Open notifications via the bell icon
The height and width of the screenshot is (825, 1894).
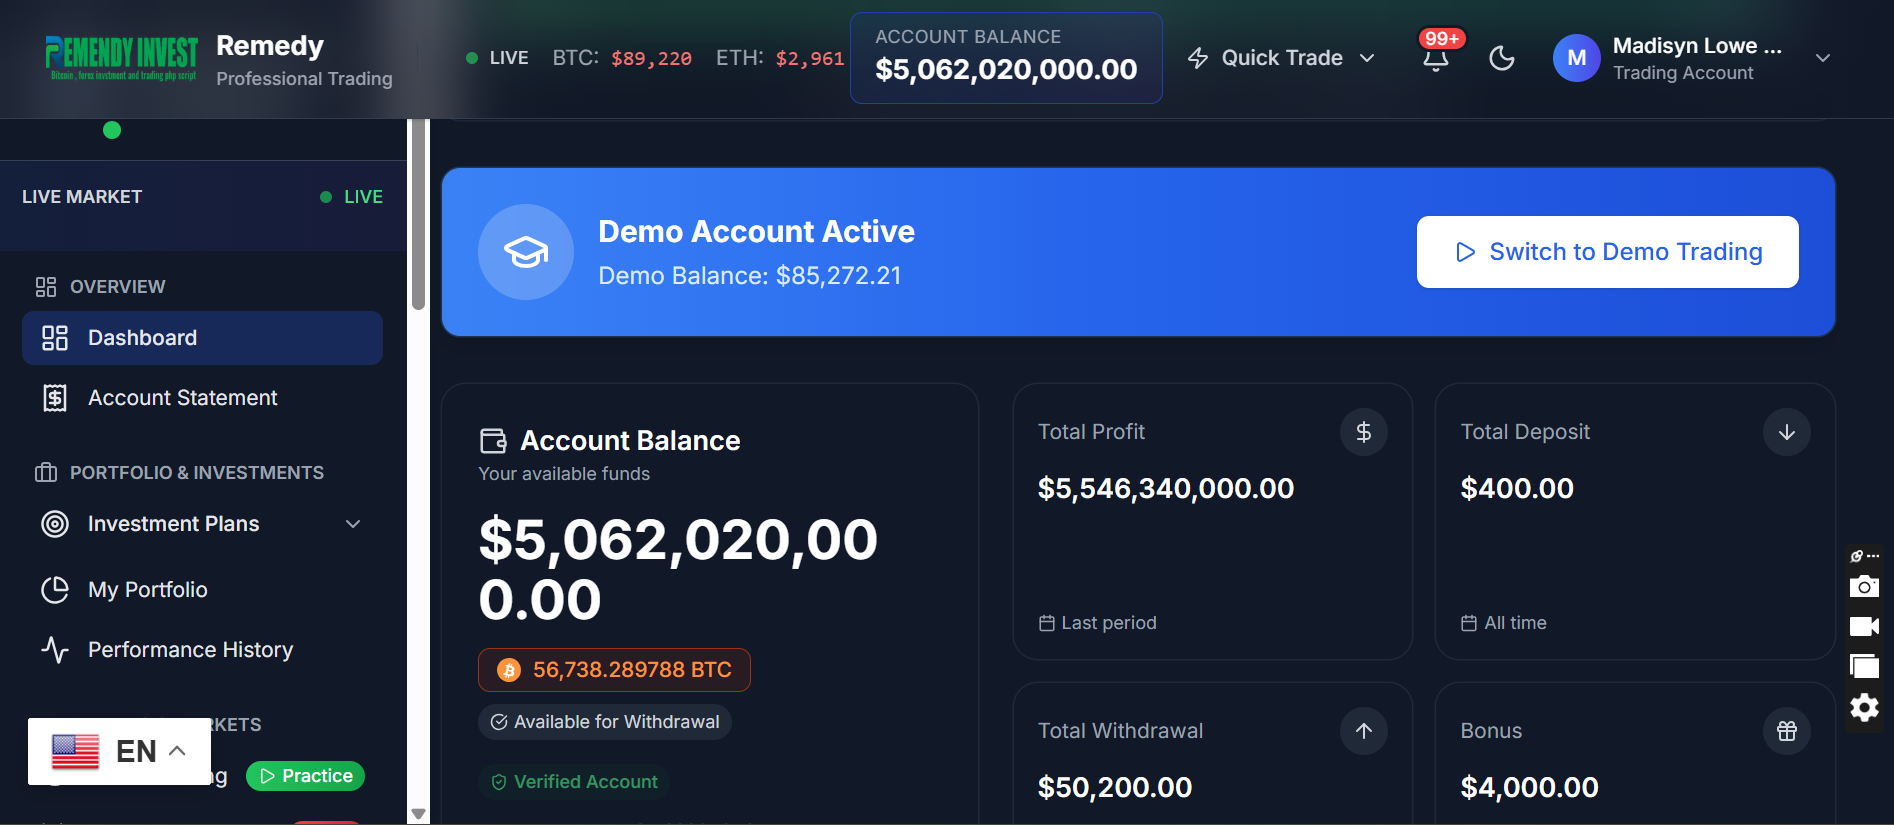point(1437,58)
